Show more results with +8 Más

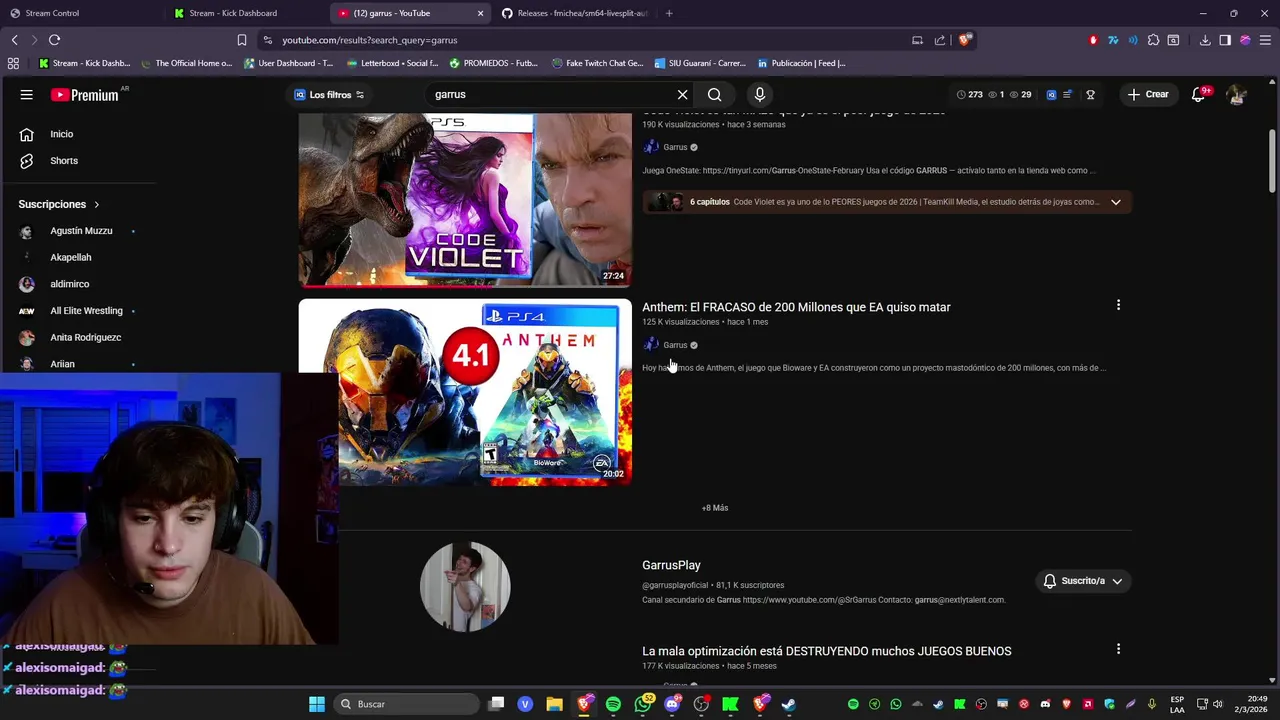pyautogui.click(x=715, y=508)
